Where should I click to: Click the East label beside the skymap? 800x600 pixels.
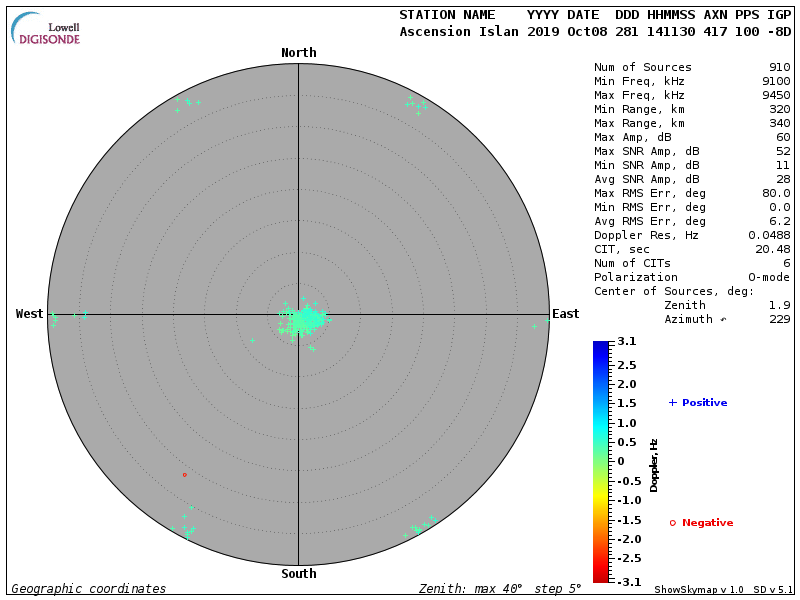point(565,314)
